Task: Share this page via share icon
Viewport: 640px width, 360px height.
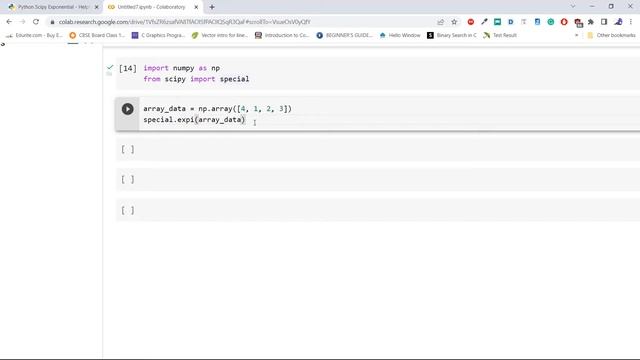Action: pos(440,22)
